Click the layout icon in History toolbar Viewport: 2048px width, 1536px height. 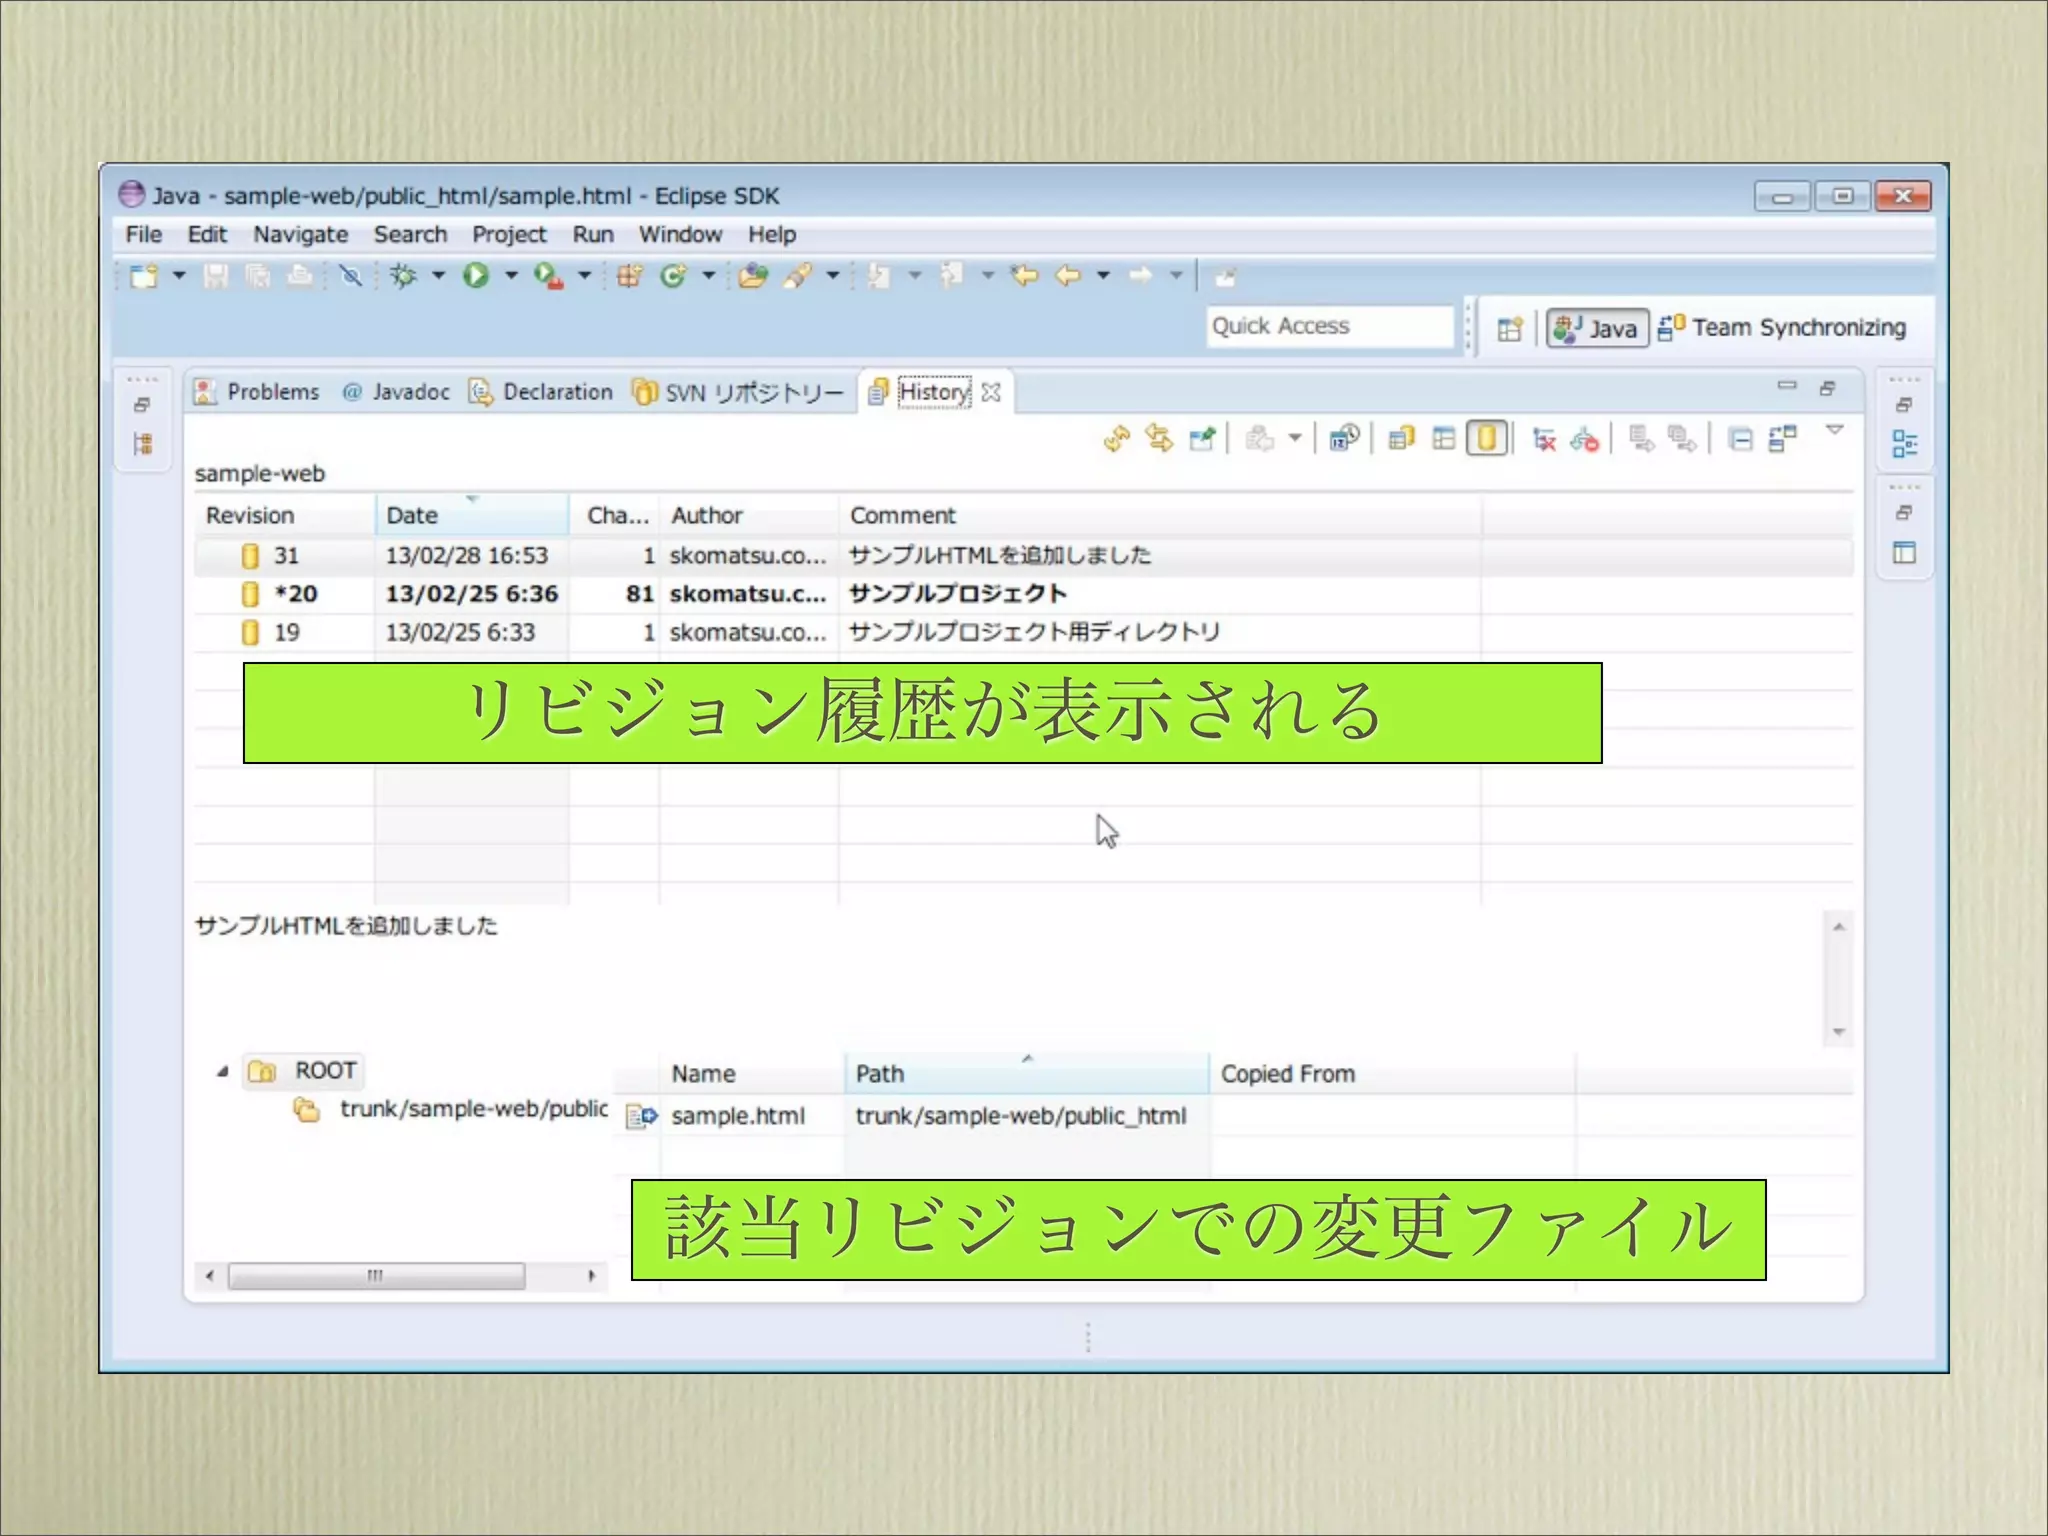(x=1783, y=438)
